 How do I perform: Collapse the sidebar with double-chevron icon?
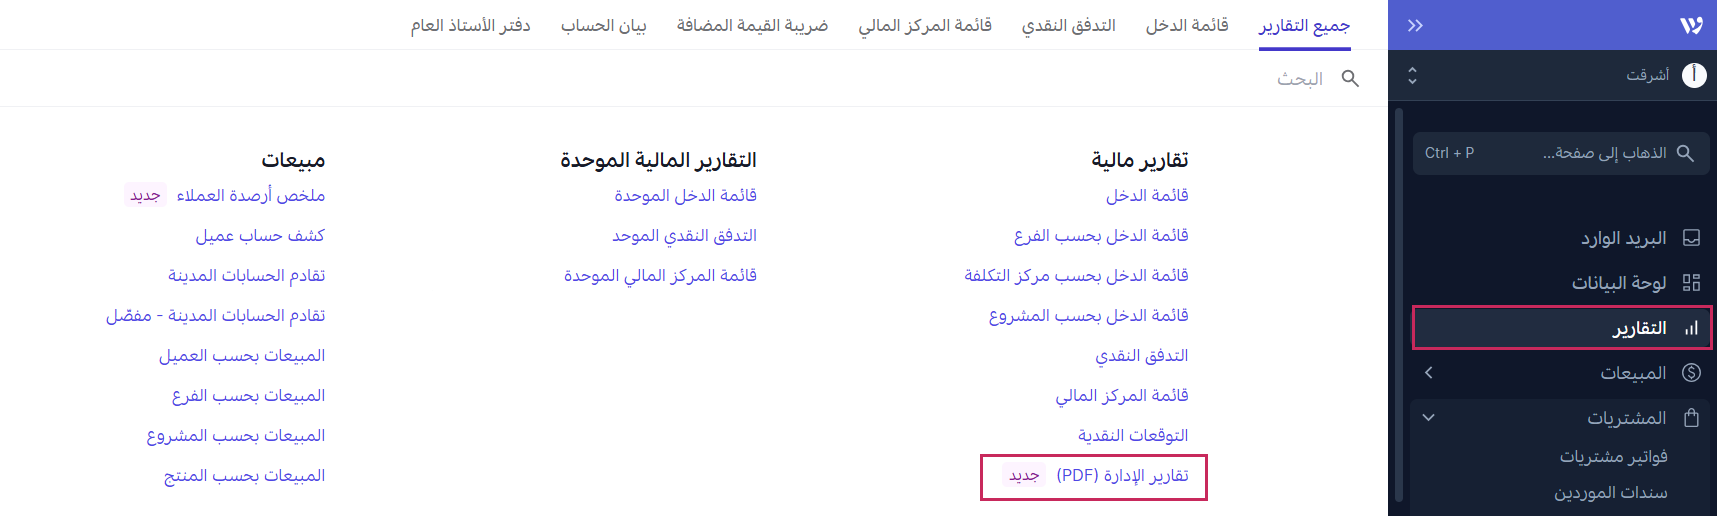[x=1415, y=25]
